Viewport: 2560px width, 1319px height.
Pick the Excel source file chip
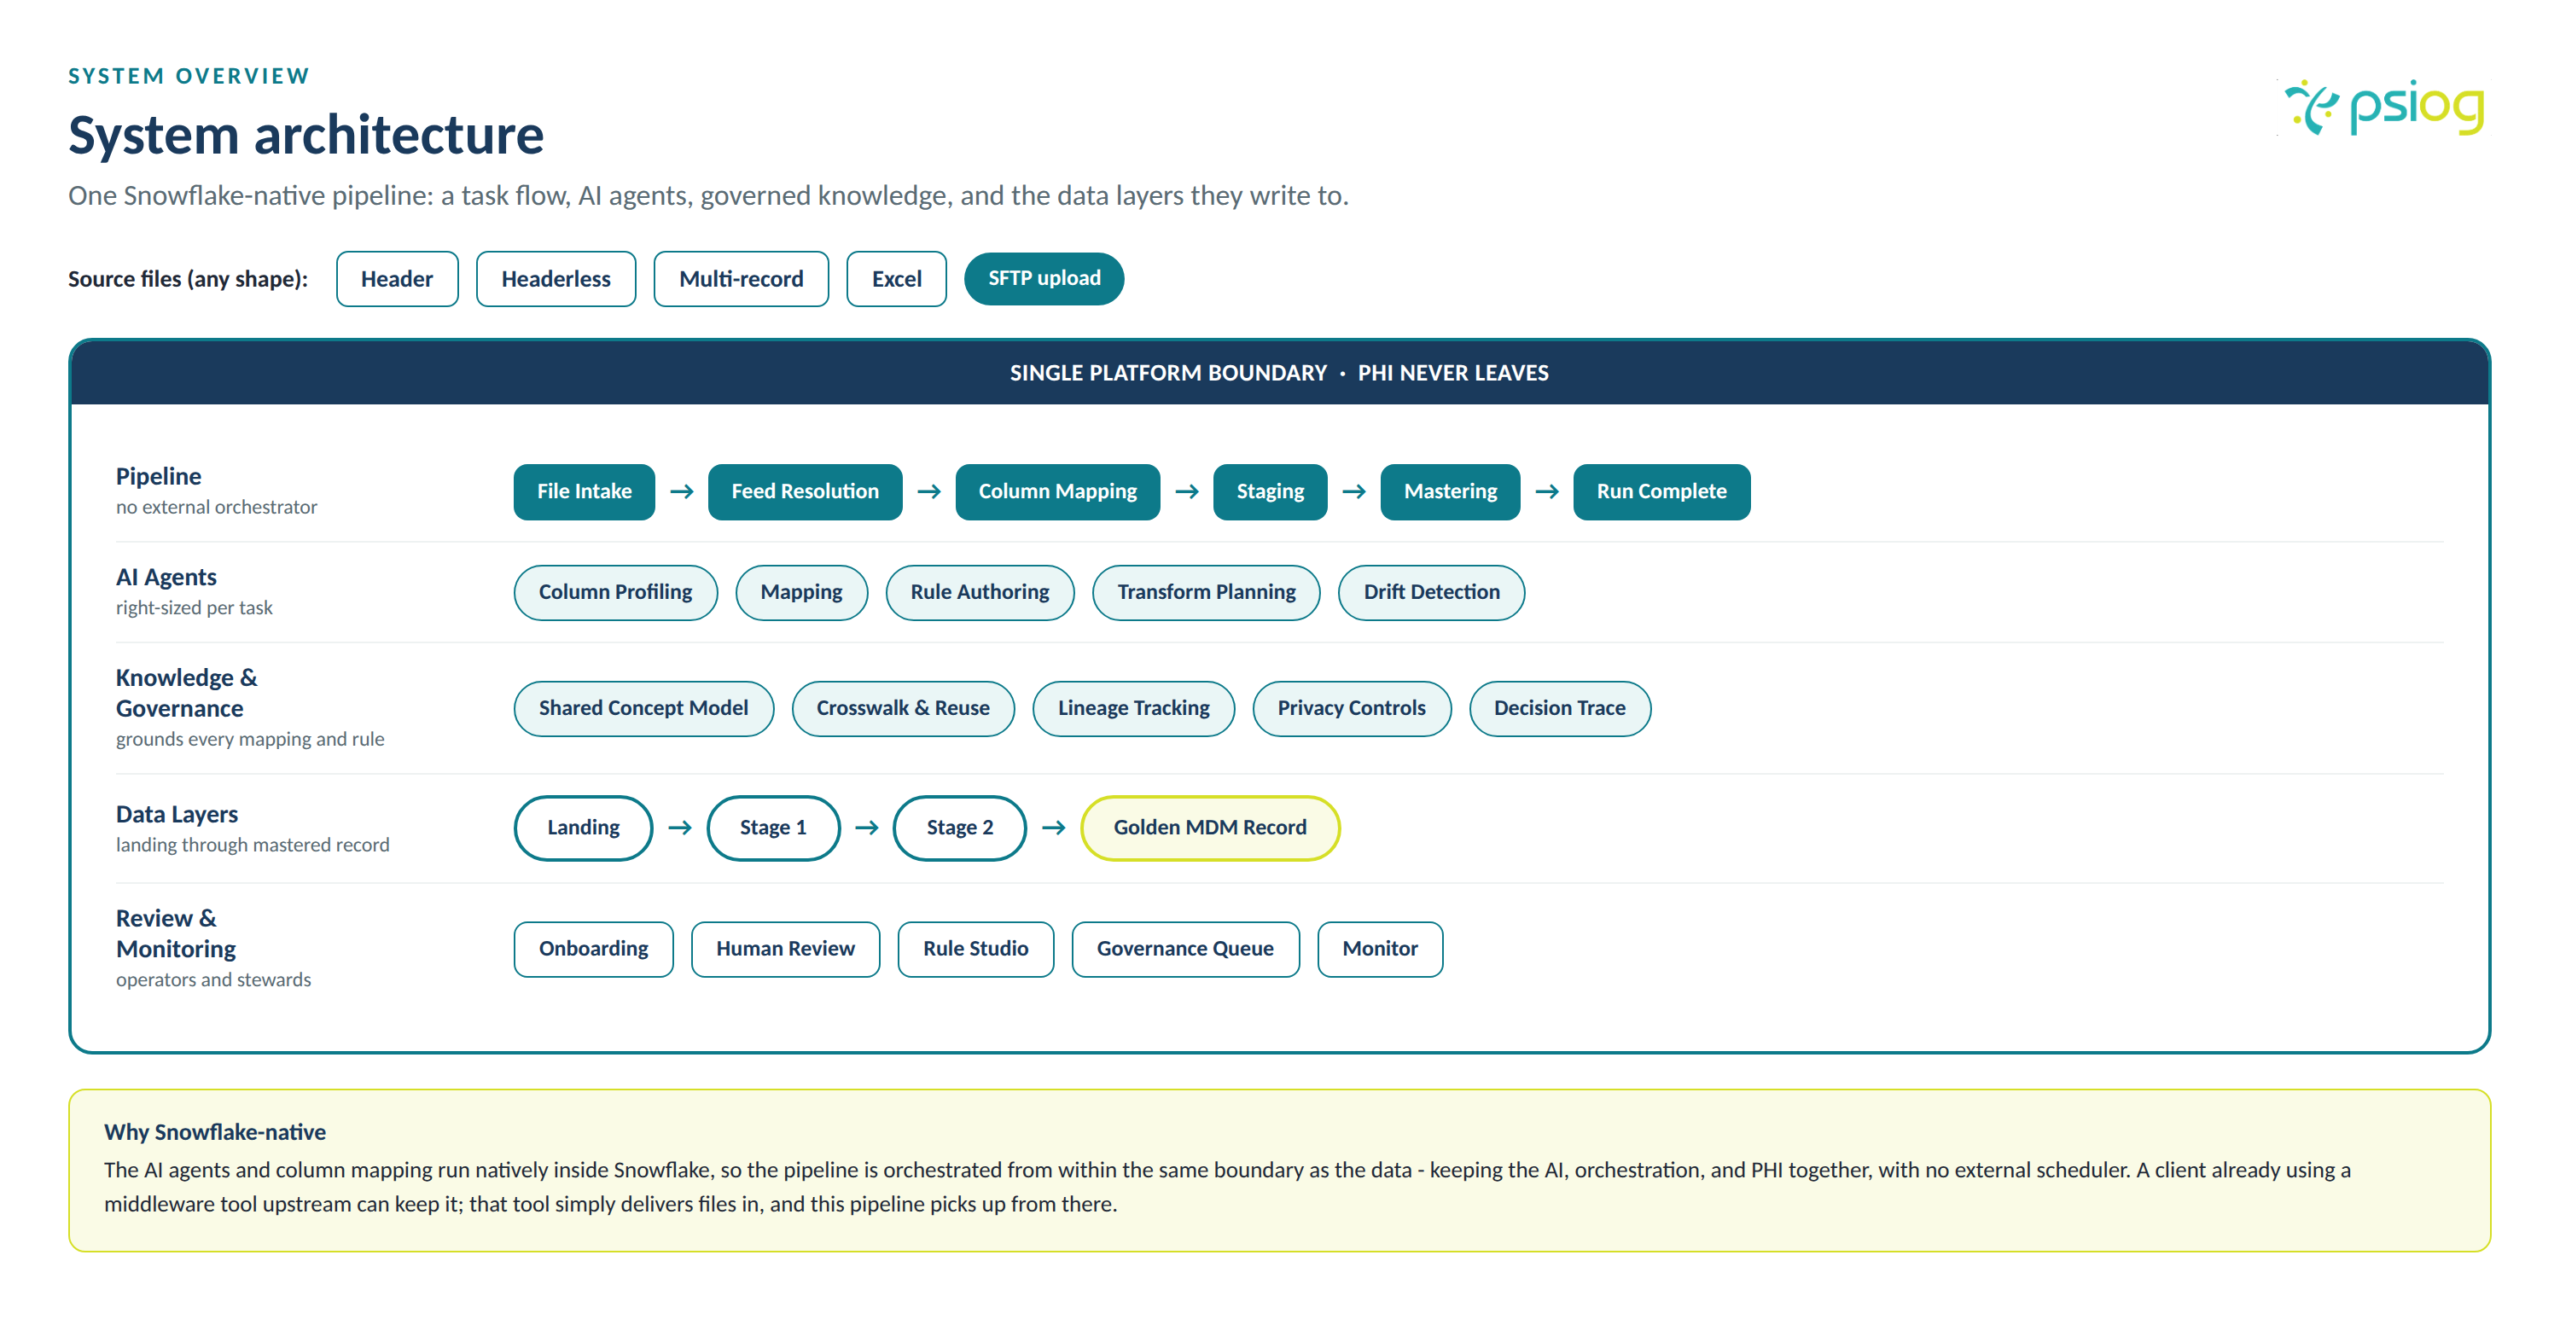[896, 278]
